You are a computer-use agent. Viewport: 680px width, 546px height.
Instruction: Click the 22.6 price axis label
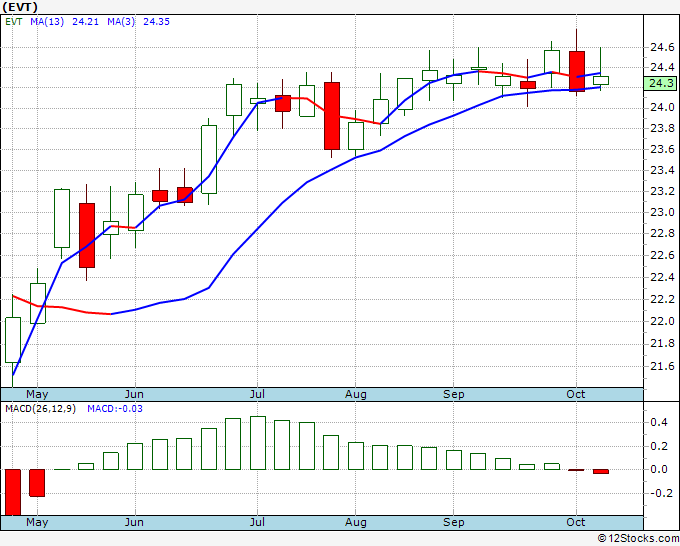point(662,255)
